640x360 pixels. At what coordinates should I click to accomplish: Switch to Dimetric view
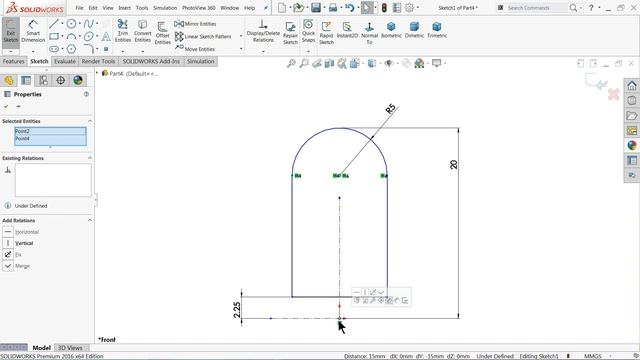[414, 30]
